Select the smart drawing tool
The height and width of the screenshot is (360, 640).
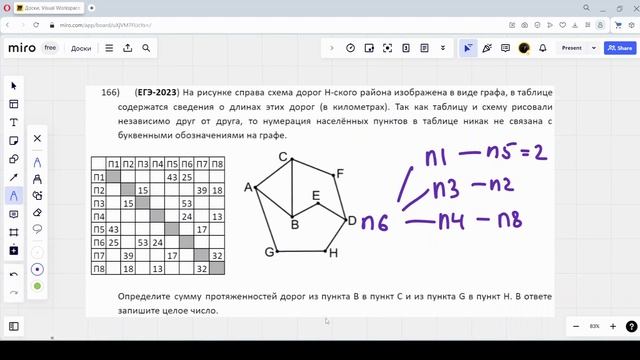point(37,196)
